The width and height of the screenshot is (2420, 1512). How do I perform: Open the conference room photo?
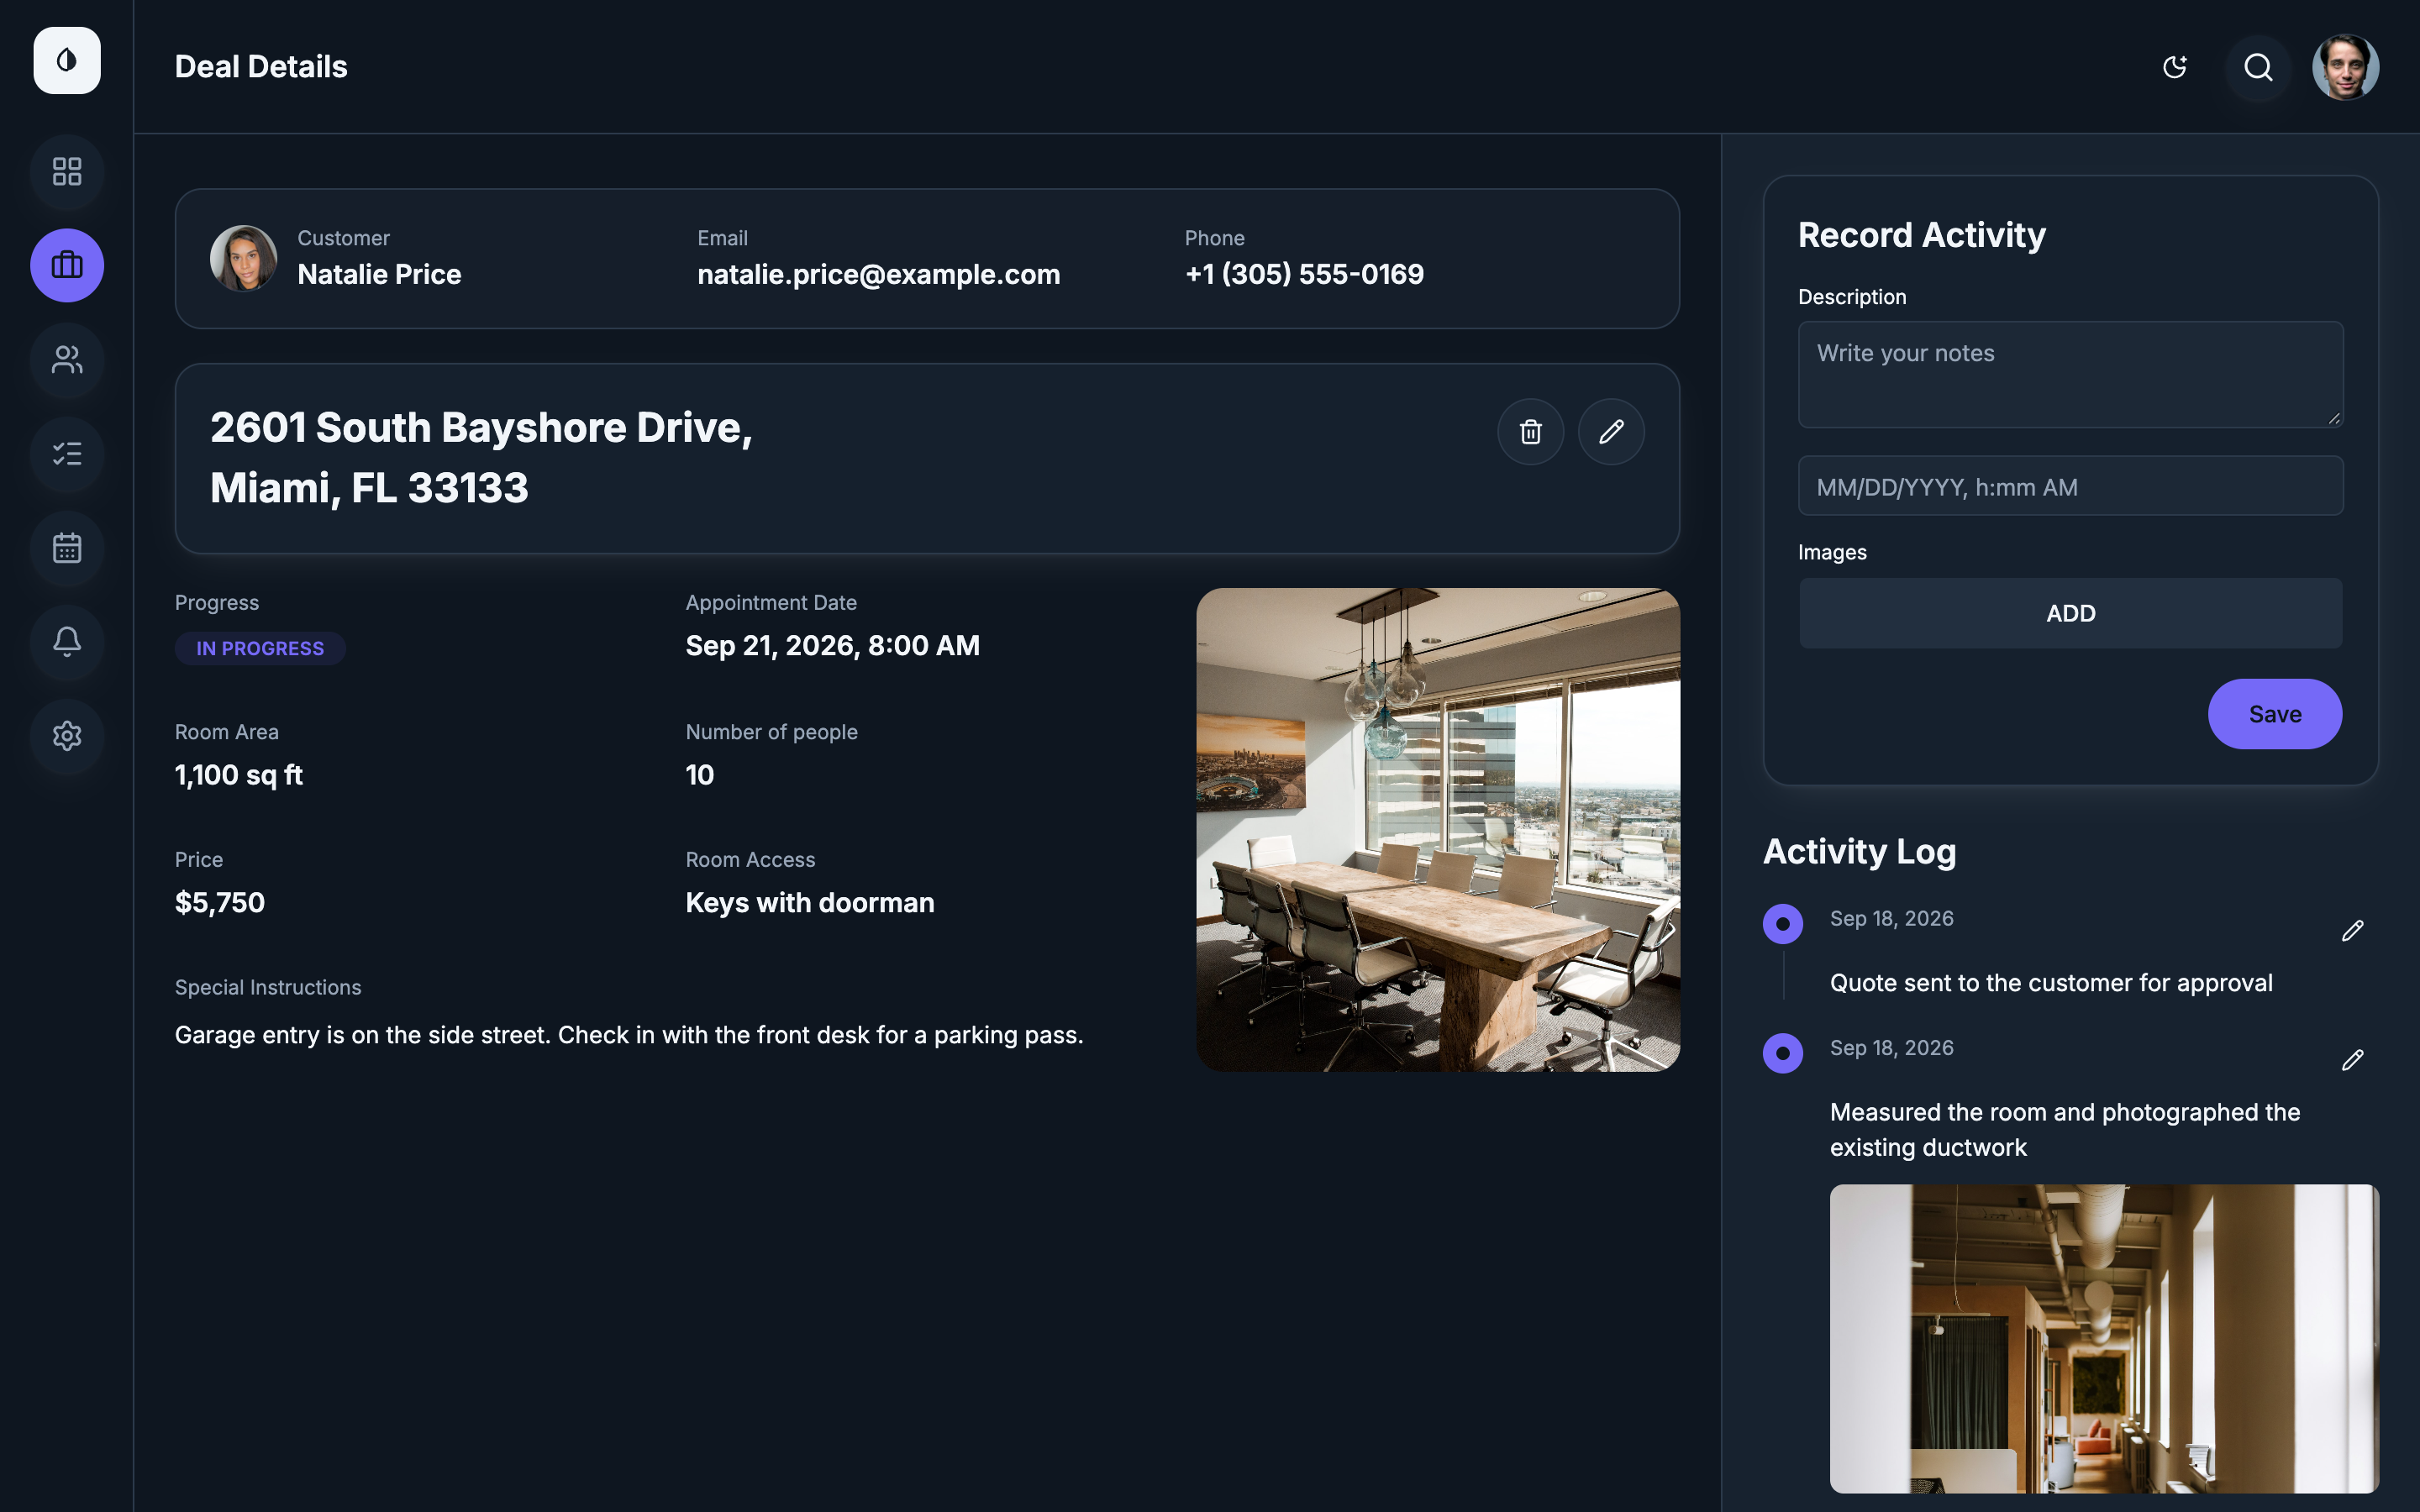(x=1438, y=830)
